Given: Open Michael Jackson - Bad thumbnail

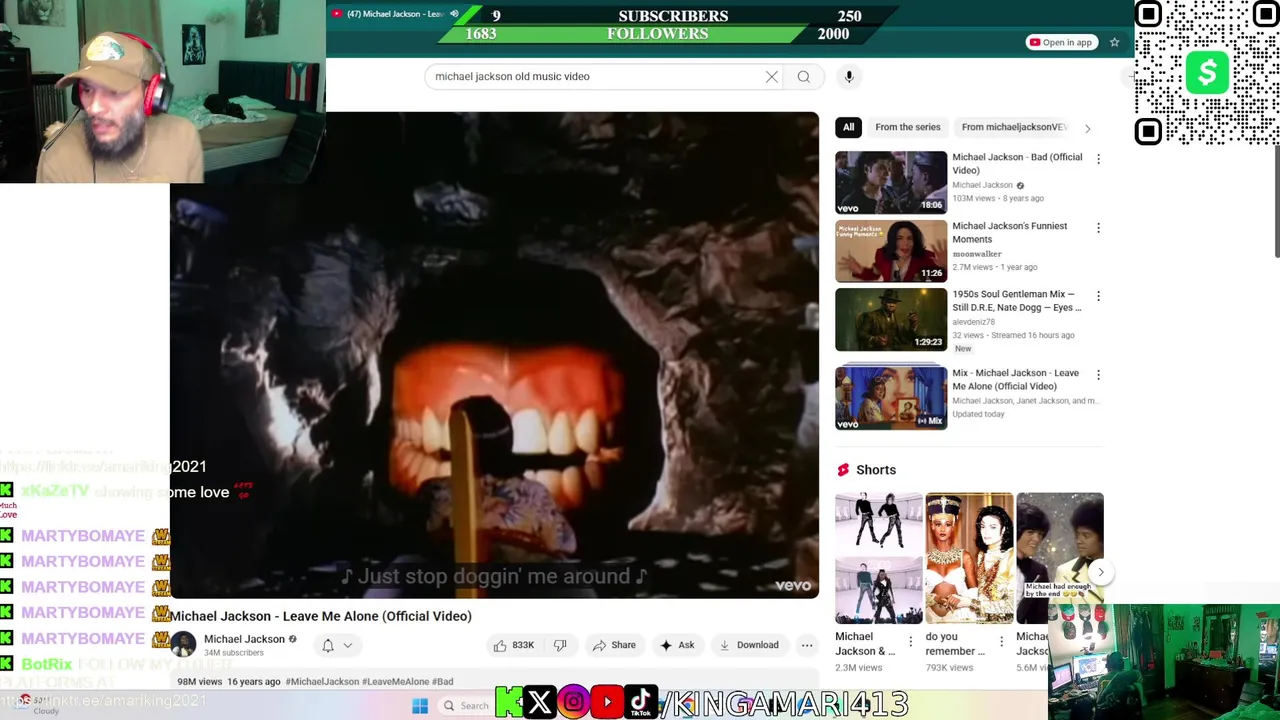Looking at the screenshot, I should [891, 182].
